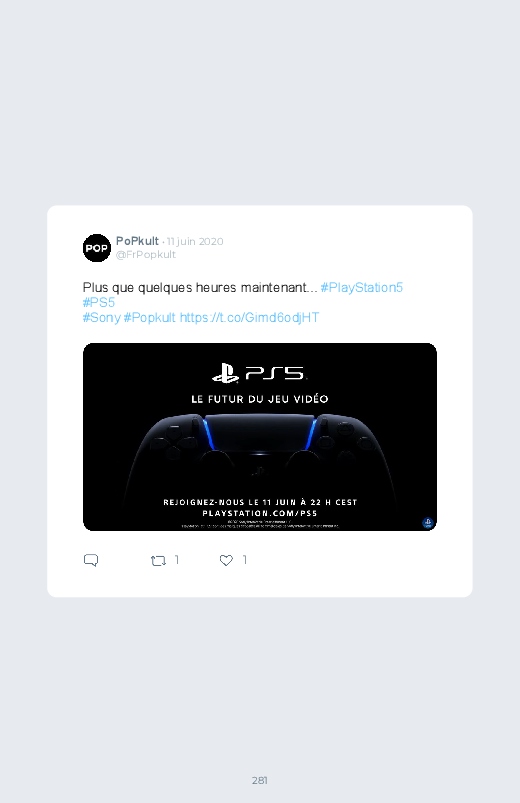Click the retweet count number

[177, 560]
